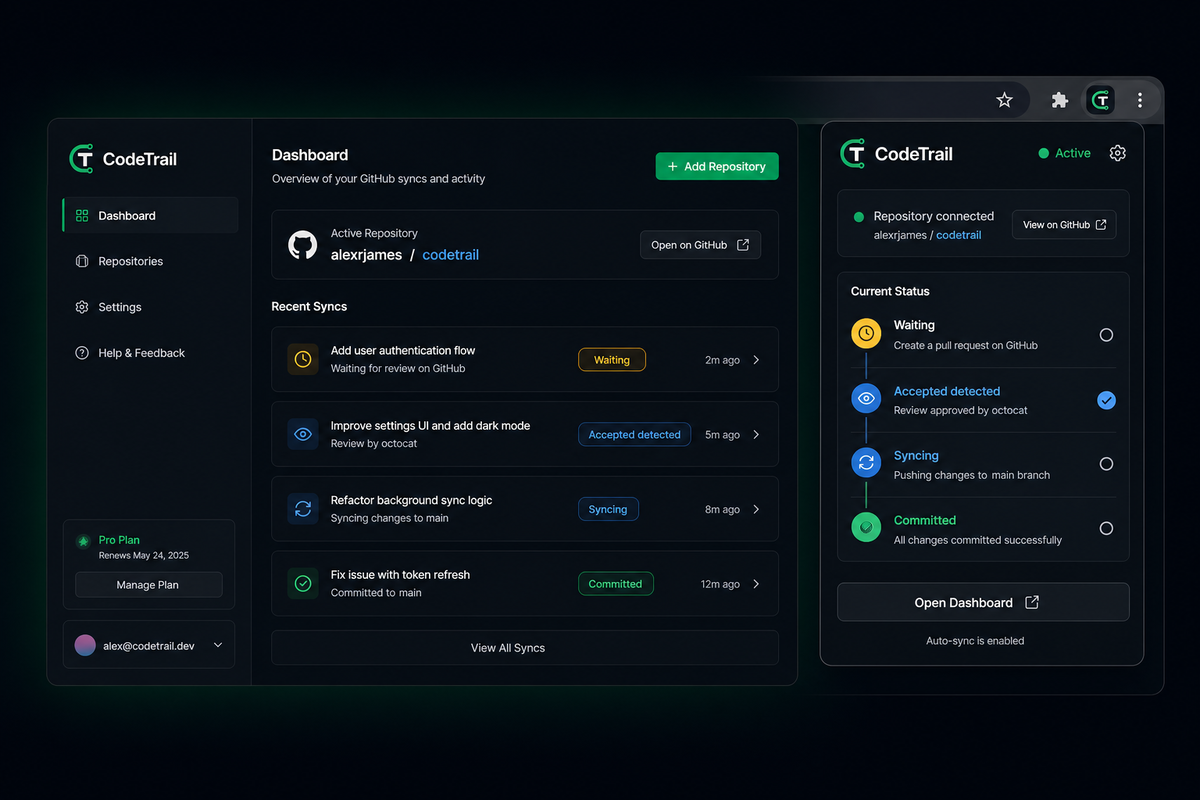
Task: Click the green Repository connected status dot
Action: coord(858,216)
